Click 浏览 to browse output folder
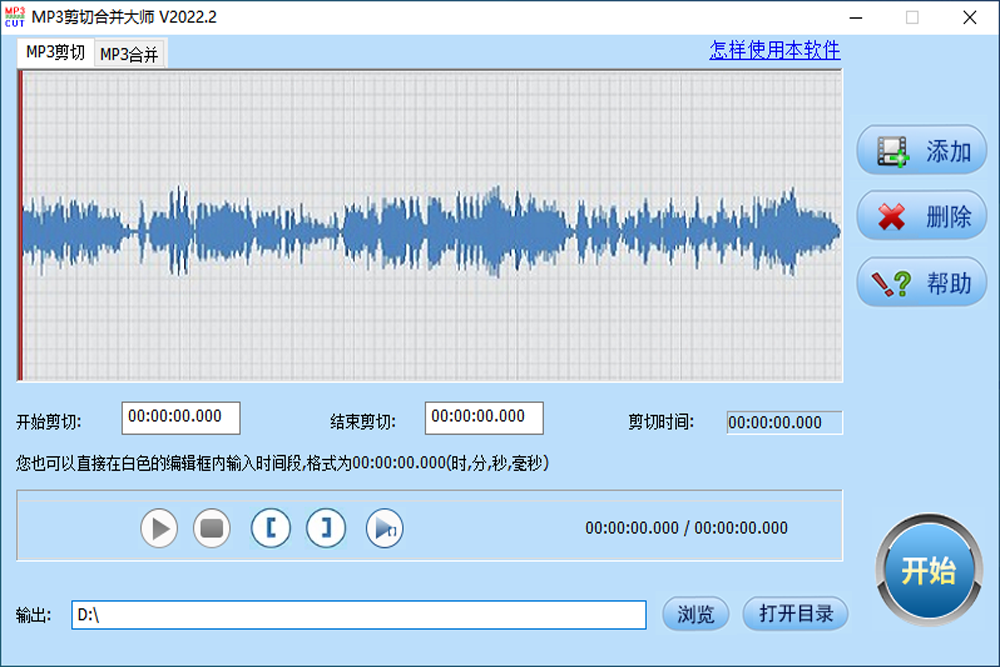Image resolution: width=1000 pixels, height=667 pixels. (x=694, y=614)
